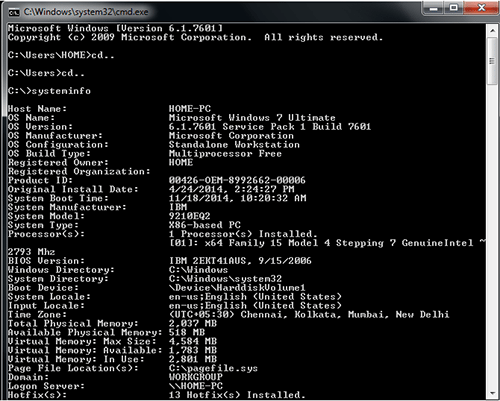The height and width of the screenshot is (401, 500).
Task: Click the System Model 9210EQ2 value
Action: point(190,216)
